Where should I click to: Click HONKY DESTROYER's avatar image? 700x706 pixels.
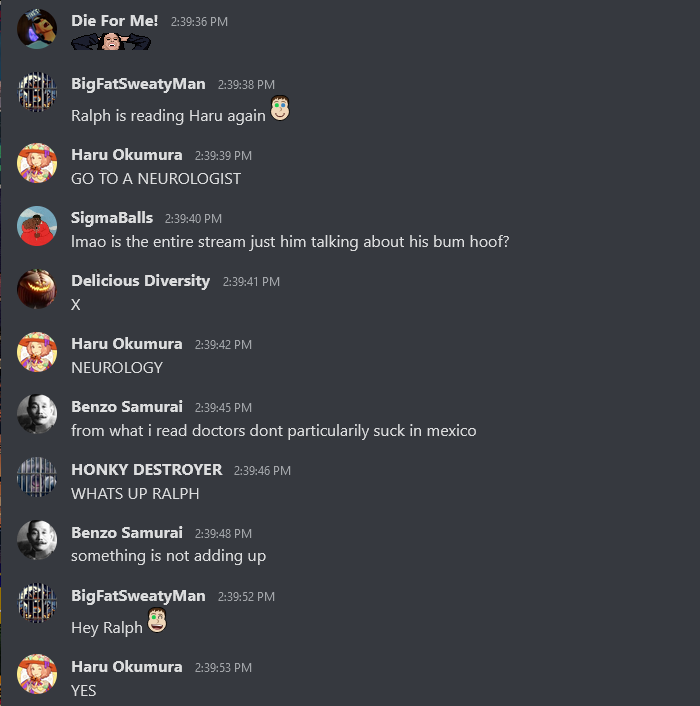[37, 477]
